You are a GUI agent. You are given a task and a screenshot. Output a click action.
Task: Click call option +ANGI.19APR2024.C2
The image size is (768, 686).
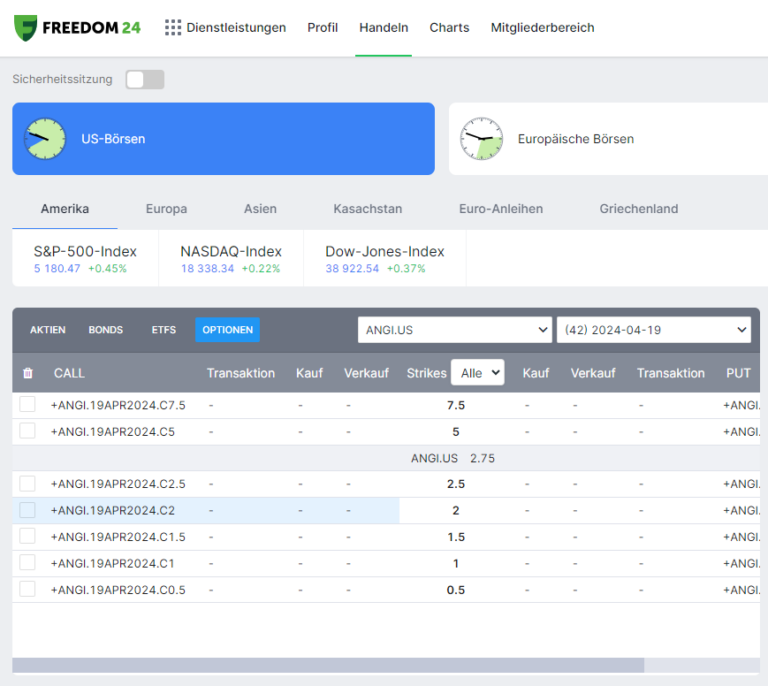[113, 511]
